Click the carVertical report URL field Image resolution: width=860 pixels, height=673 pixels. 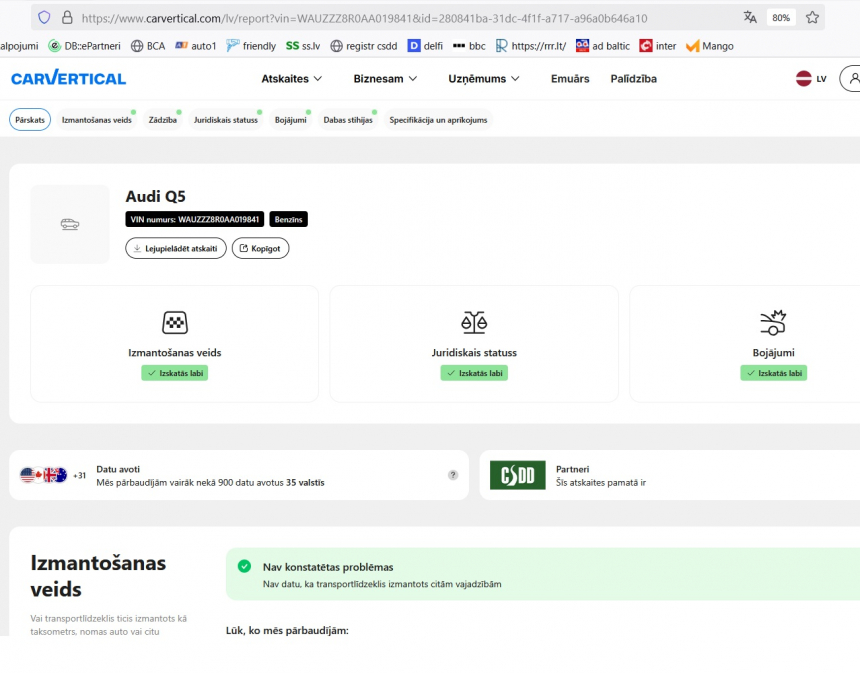[364, 18]
